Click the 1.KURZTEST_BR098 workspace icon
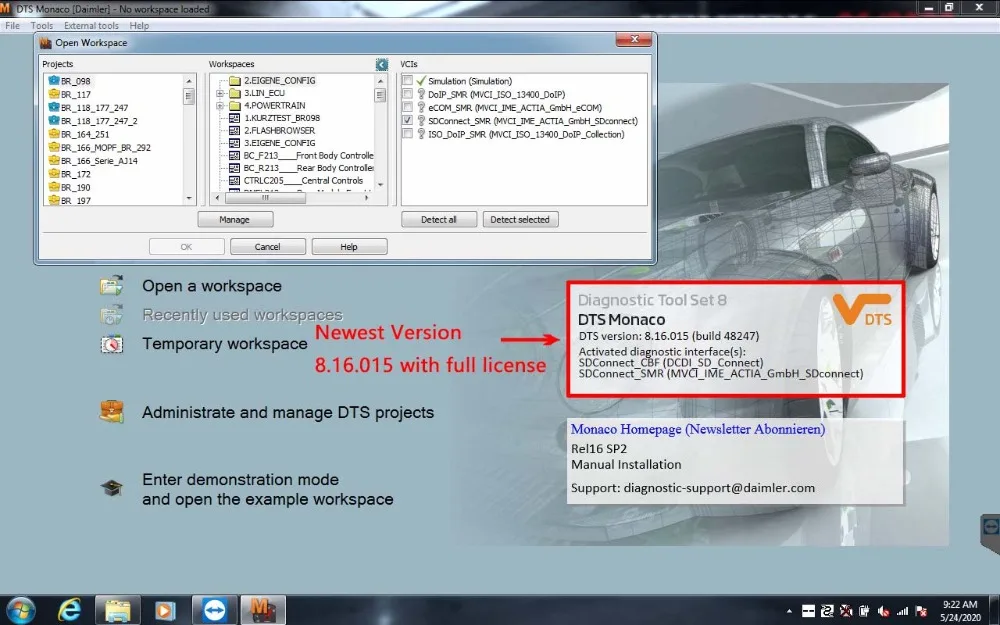Image resolution: width=1000 pixels, height=625 pixels. point(235,118)
